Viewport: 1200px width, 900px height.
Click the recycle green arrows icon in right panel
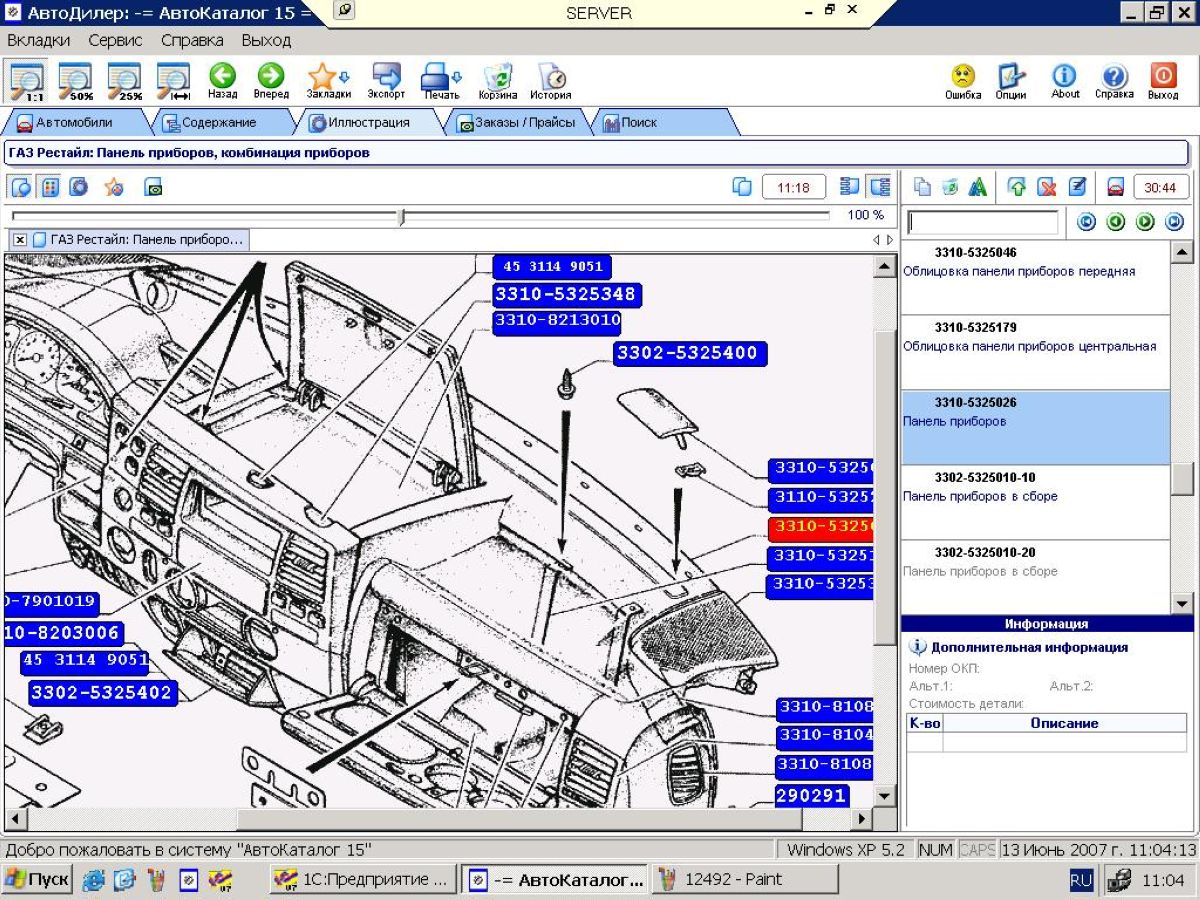[950, 187]
